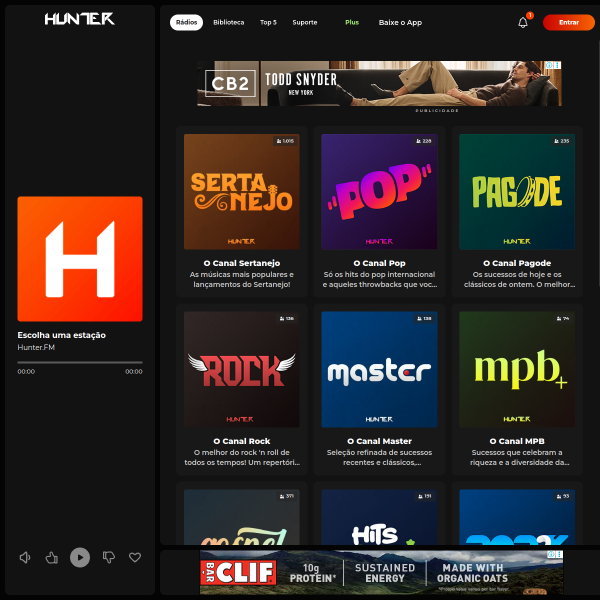Like the song with thumbs-up icon
600x600 pixels.
(52, 558)
